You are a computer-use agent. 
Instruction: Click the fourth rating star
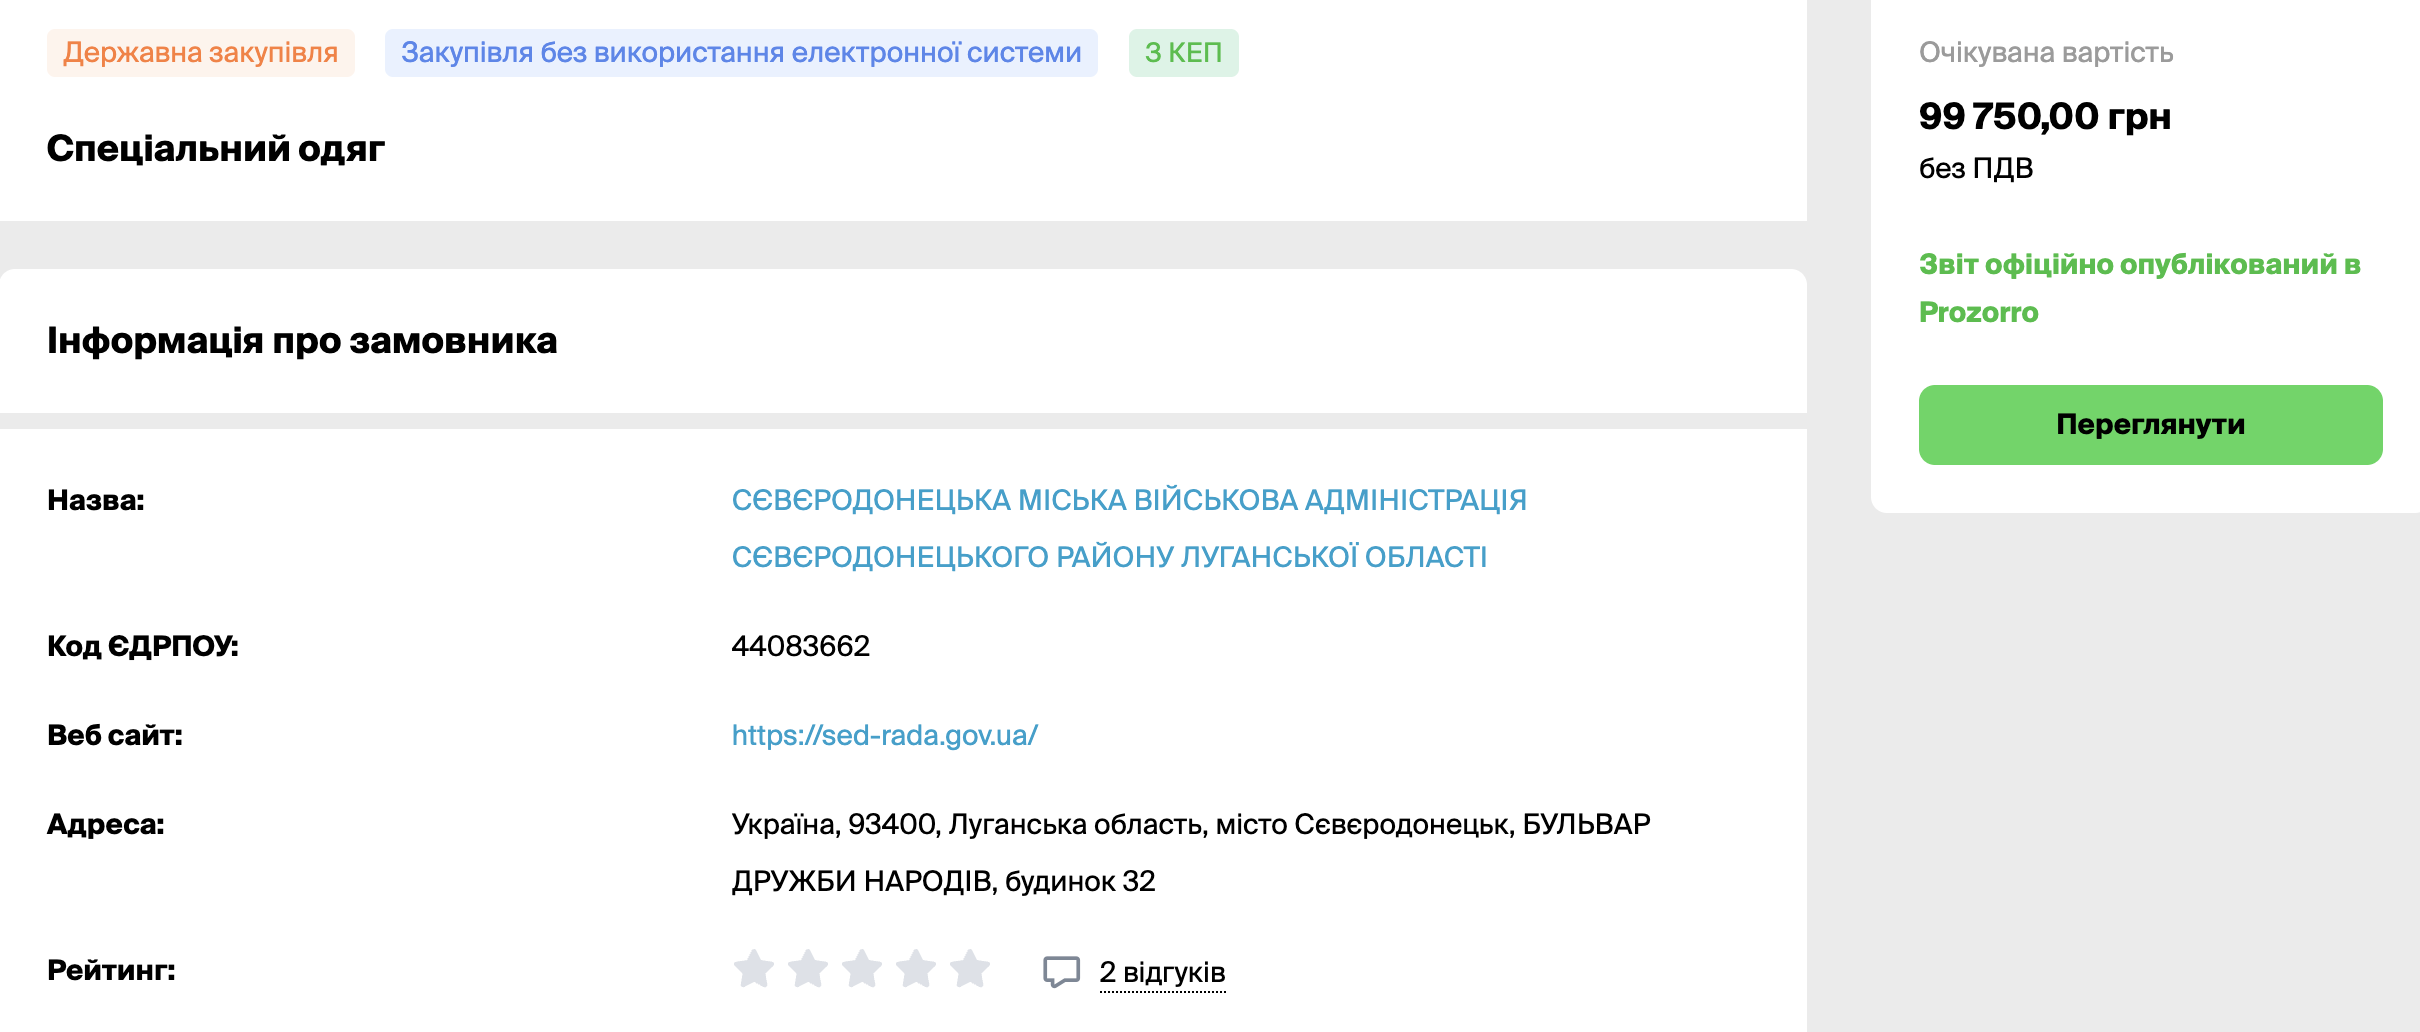(x=916, y=969)
